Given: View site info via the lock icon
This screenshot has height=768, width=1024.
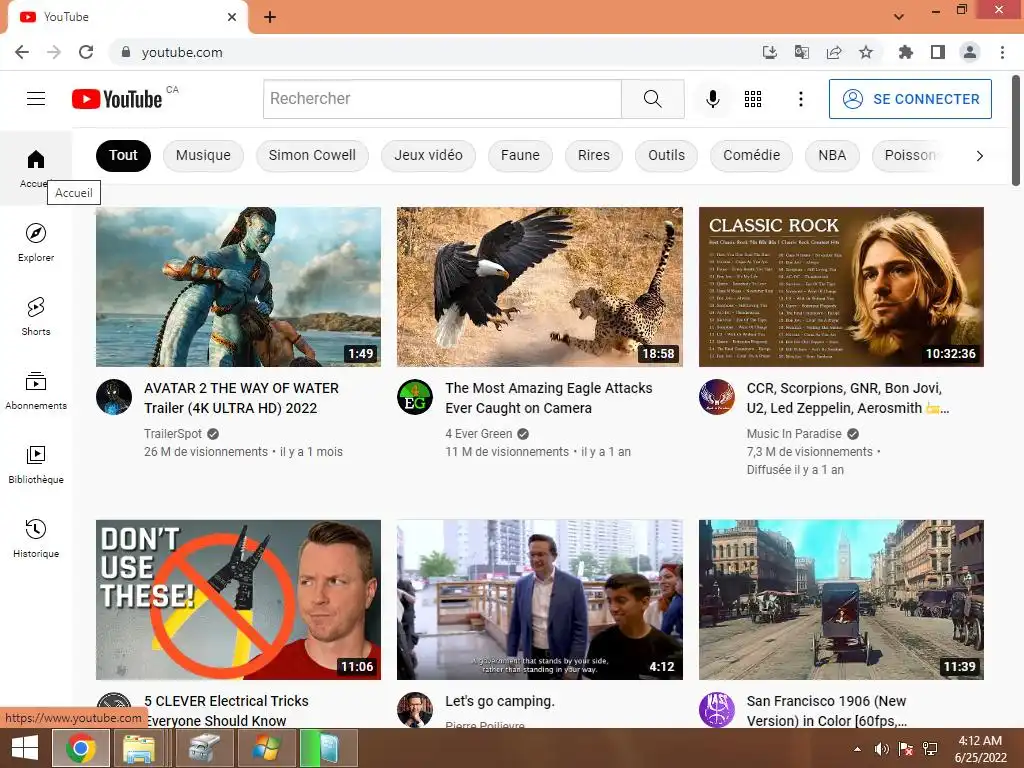Looking at the screenshot, I should [x=125, y=52].
